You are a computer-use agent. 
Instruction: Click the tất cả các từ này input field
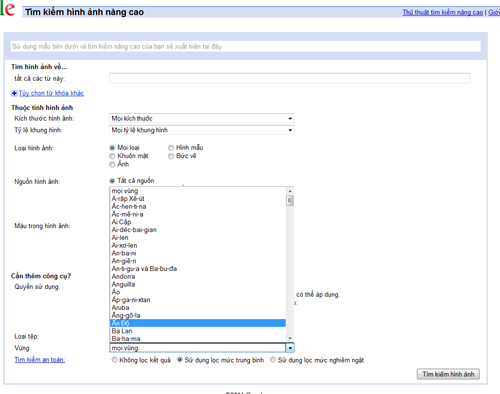(x=290, y=79)
